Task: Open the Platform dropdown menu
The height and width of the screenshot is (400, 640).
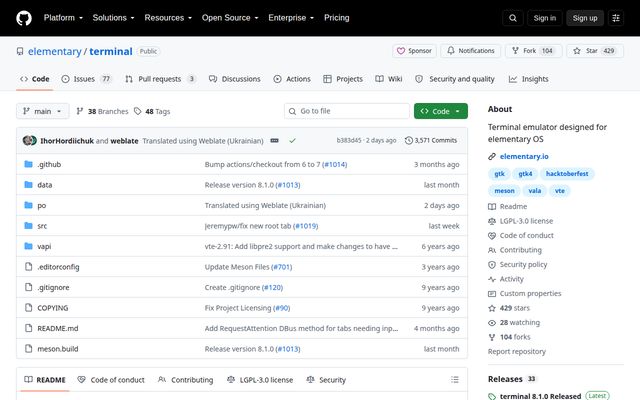Action: coord(63,18)
